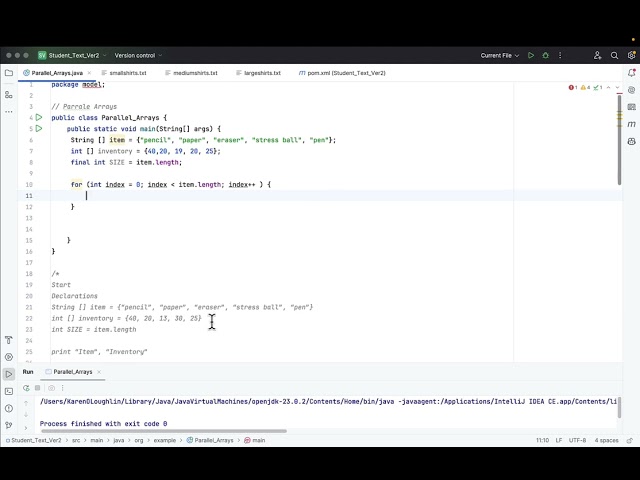The width and height of the screenshot is (640, 480).
Task: Change the 4 spaces indent setting
Action: [606, 440]
